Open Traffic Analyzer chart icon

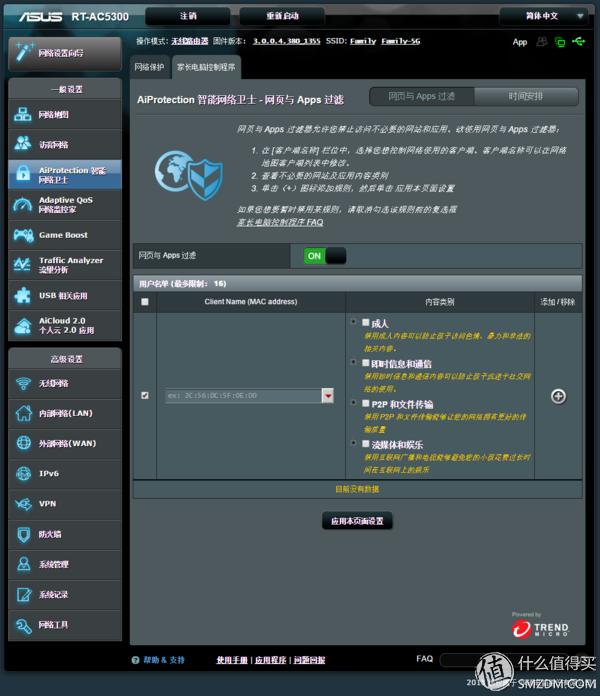[x=22, y=265]
